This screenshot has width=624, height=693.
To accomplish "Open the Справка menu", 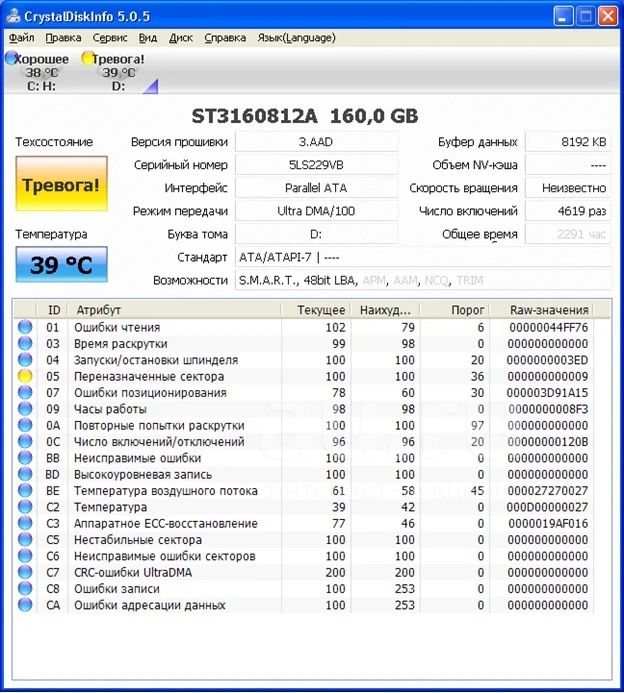I will tap(225, 38).
